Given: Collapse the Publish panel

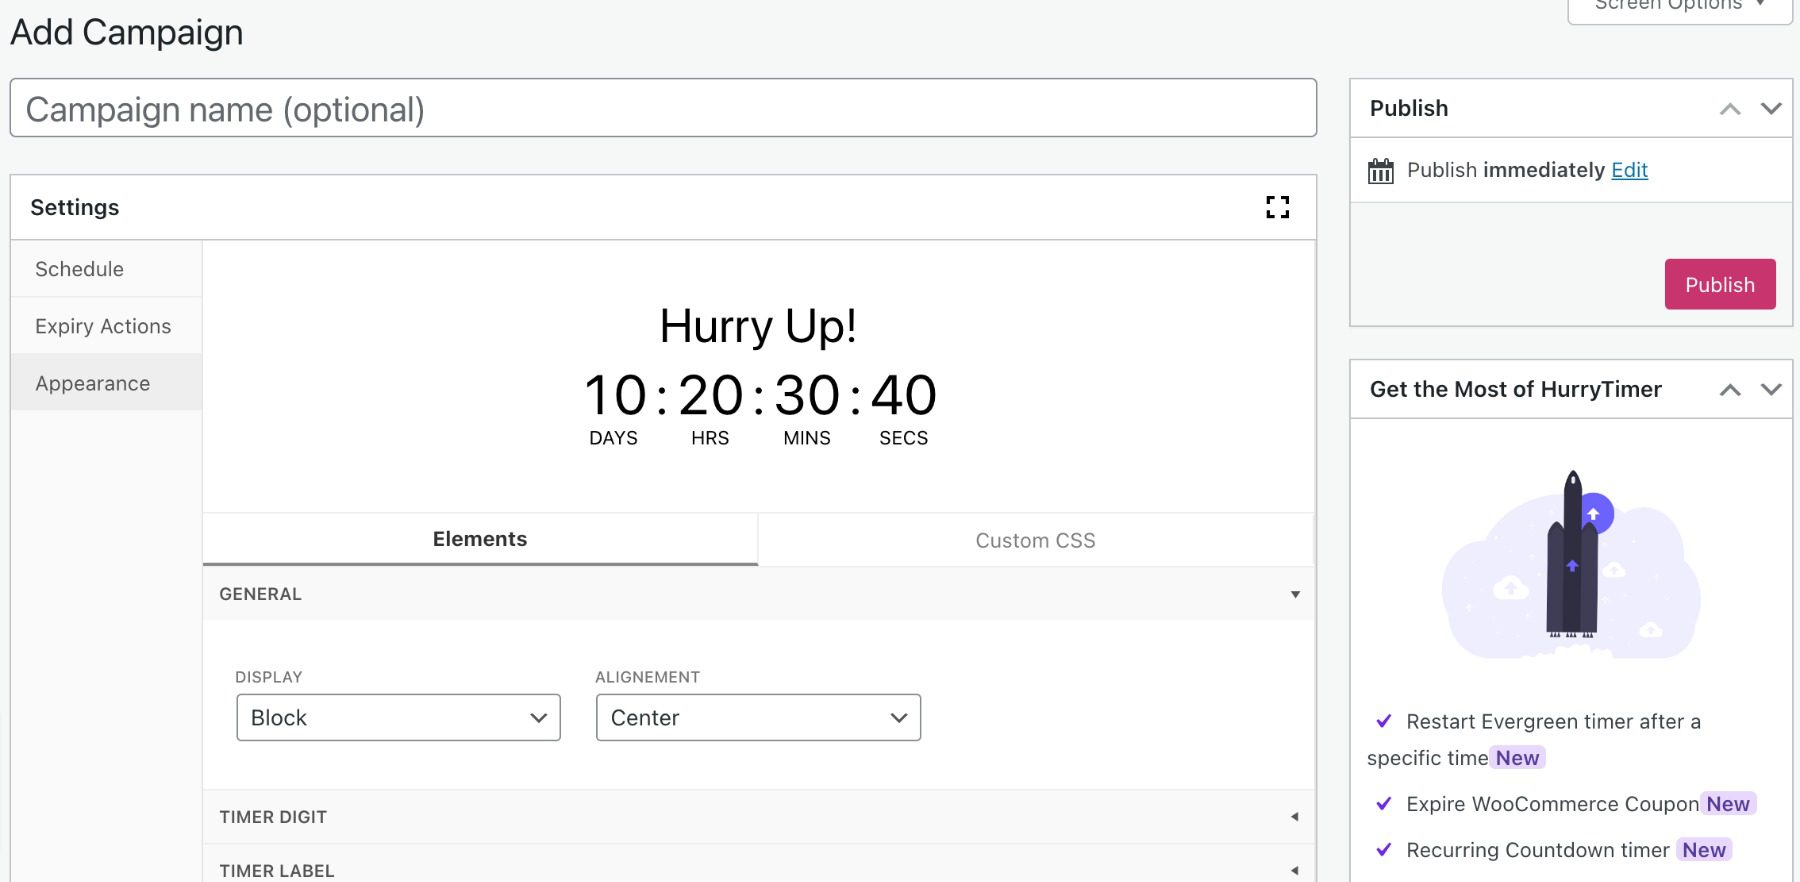Looking at the screenshot, I should click(1729, 108).
